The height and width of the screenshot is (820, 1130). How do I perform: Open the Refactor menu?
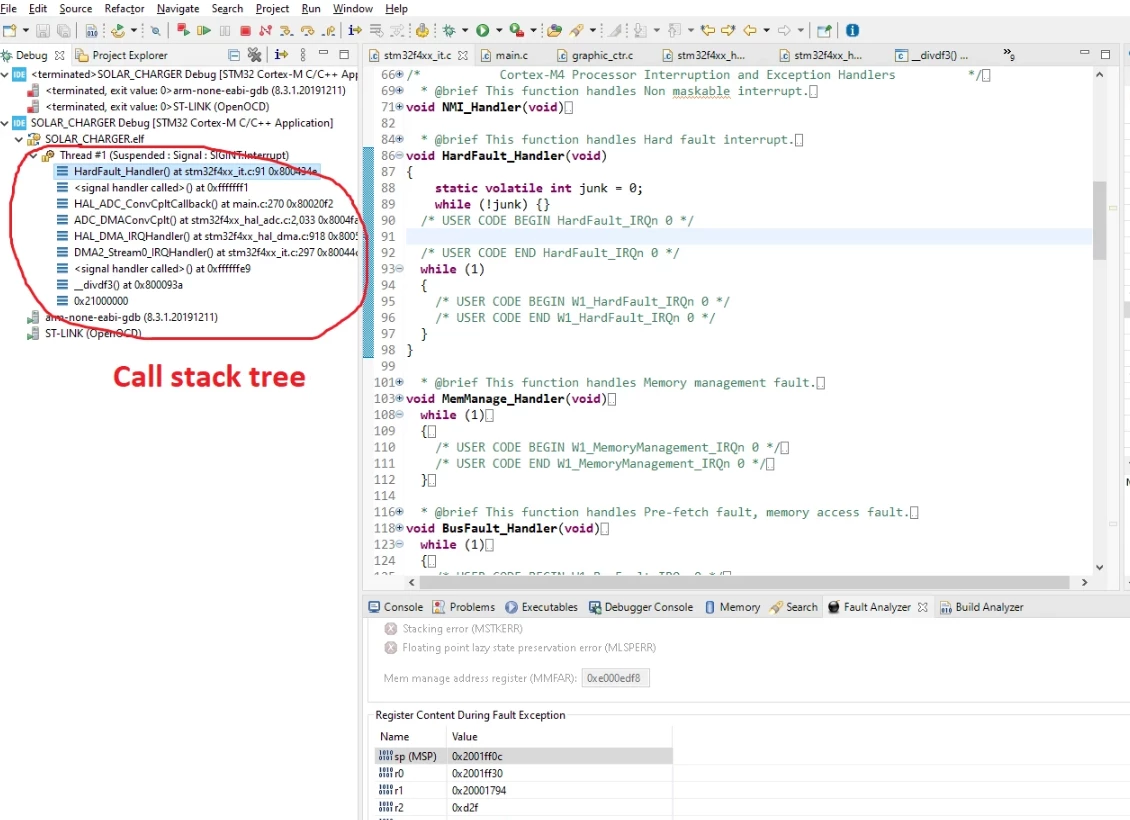point(124,9)
